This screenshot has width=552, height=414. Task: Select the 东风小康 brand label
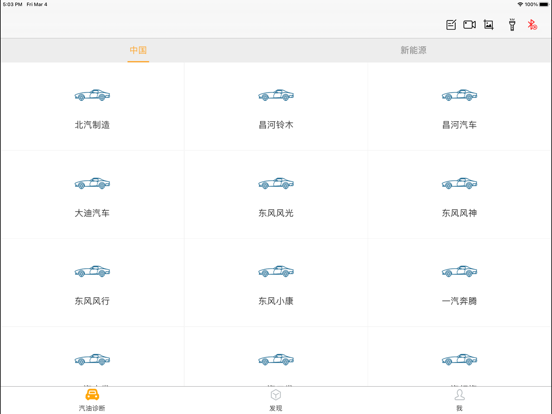(x=276, y=301)
